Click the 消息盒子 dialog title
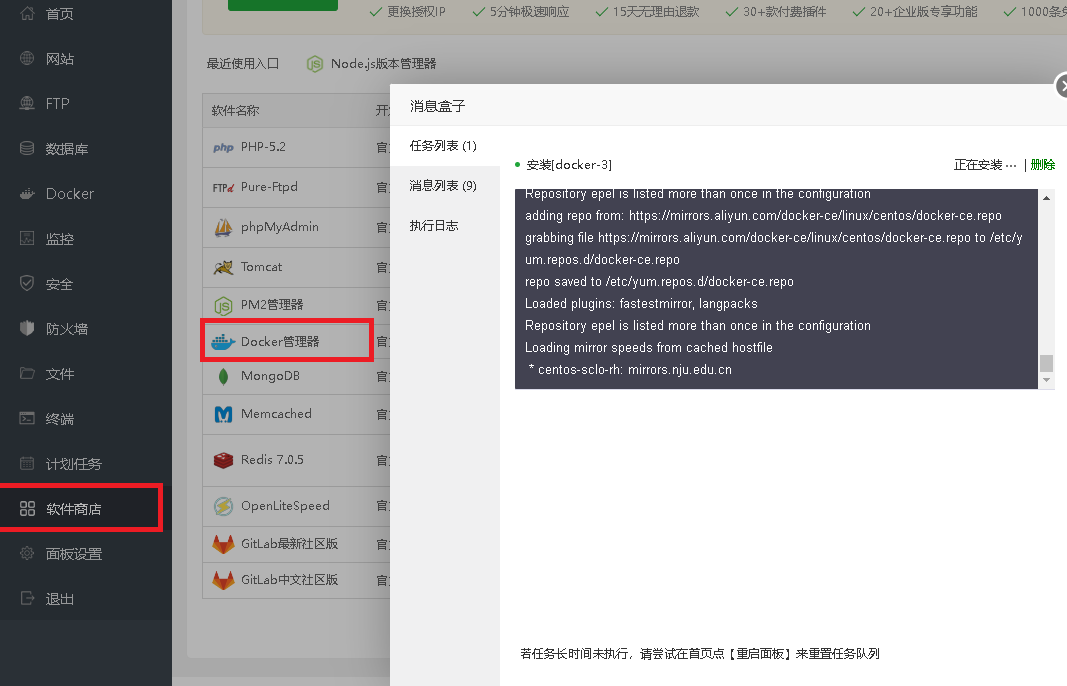Image resolution: width=1067 pixels, height=686 pixels. point(438,106)
